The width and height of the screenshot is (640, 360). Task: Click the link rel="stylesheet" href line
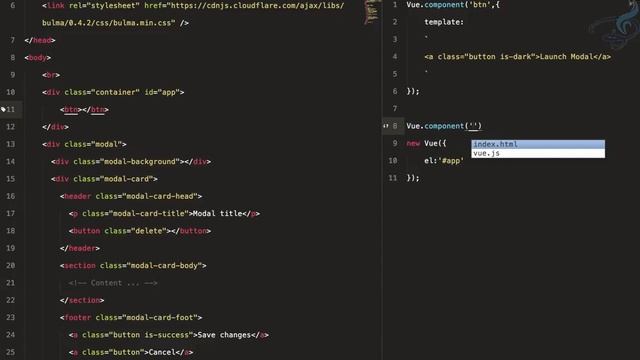pyautogui.click(x=193, y=6)
